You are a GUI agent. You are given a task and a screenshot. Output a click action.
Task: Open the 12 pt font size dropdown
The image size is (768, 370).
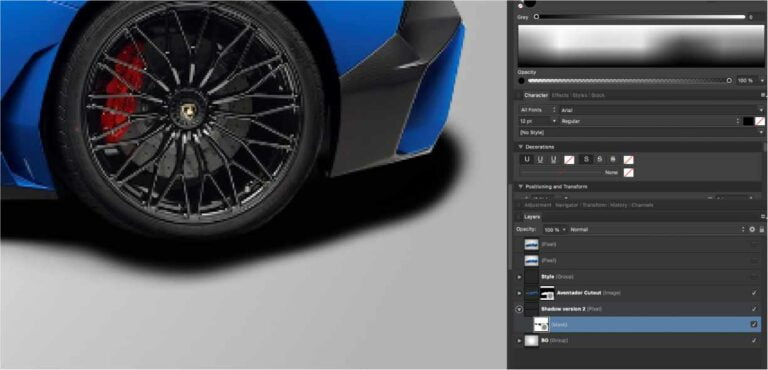click(x=538, y=121)
